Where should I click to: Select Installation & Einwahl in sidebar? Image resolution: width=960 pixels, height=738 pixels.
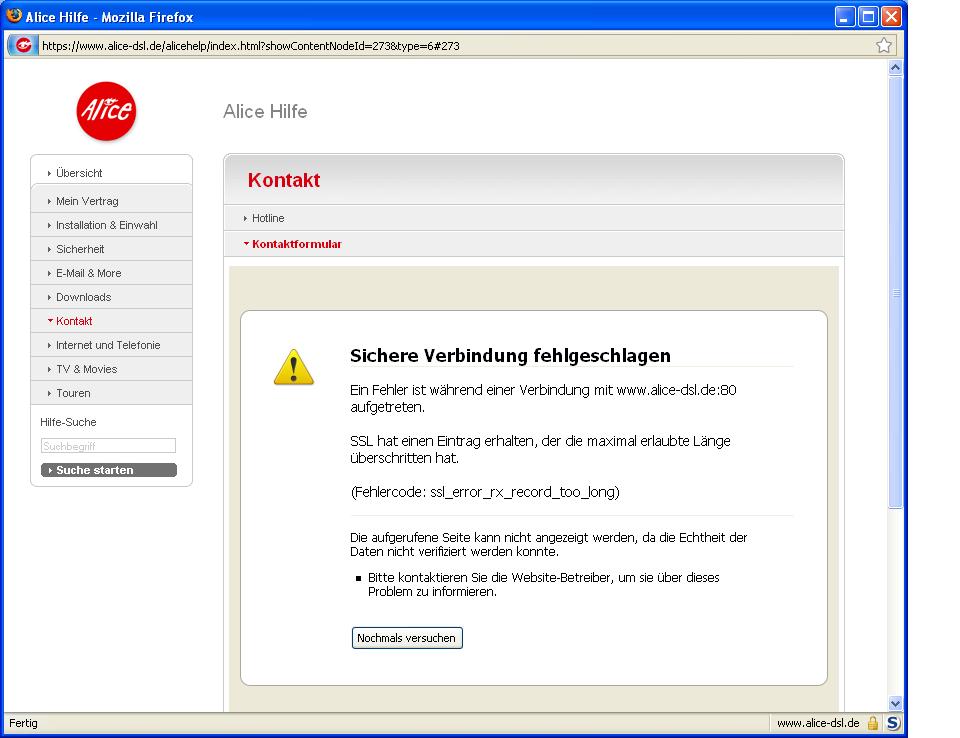point(106,225)
